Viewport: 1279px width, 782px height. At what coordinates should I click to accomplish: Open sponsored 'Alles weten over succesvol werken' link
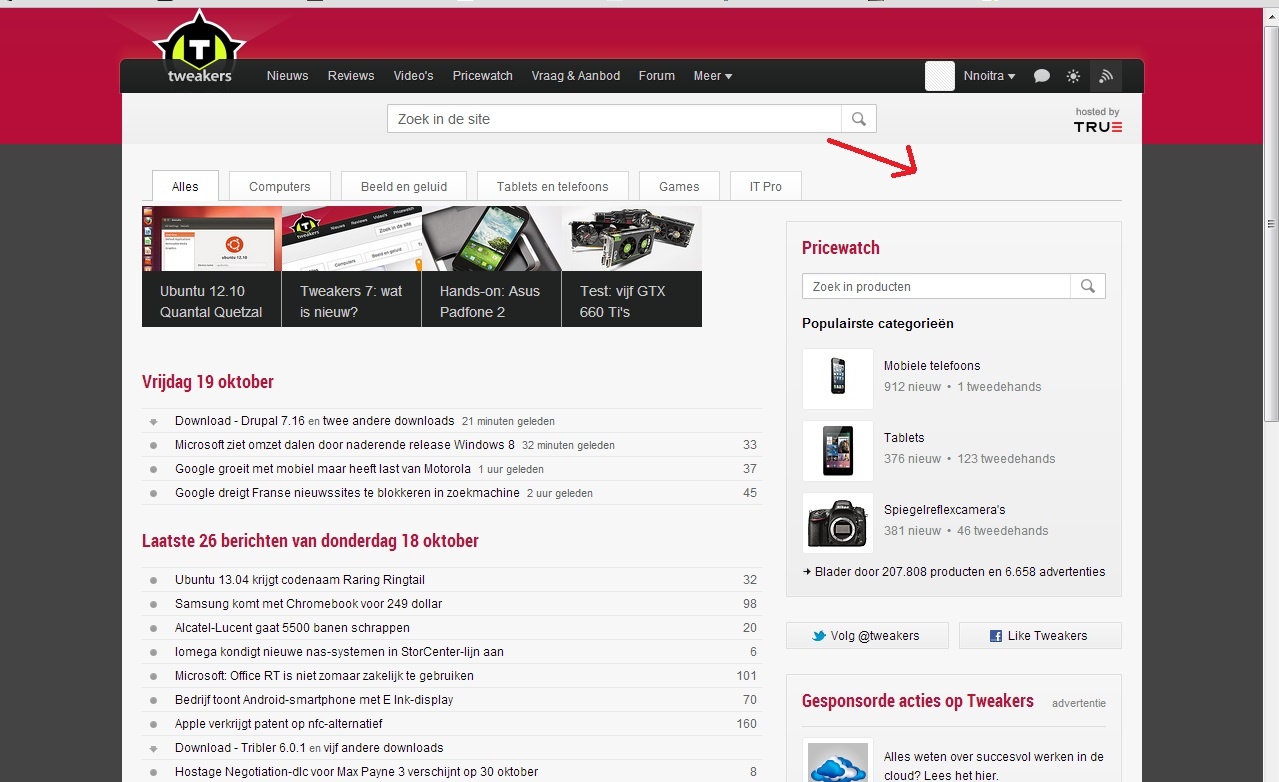point(994,766)
